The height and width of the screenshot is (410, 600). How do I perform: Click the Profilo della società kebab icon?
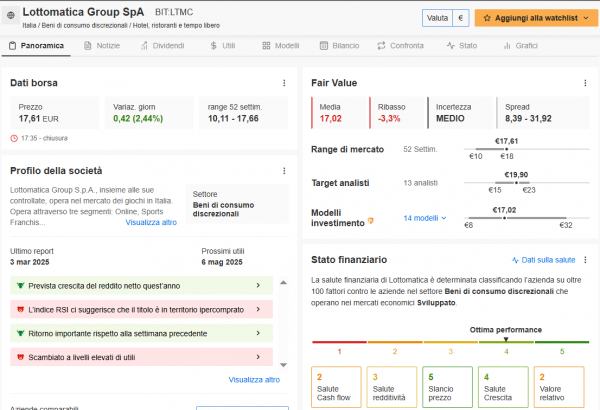(284, 171)
